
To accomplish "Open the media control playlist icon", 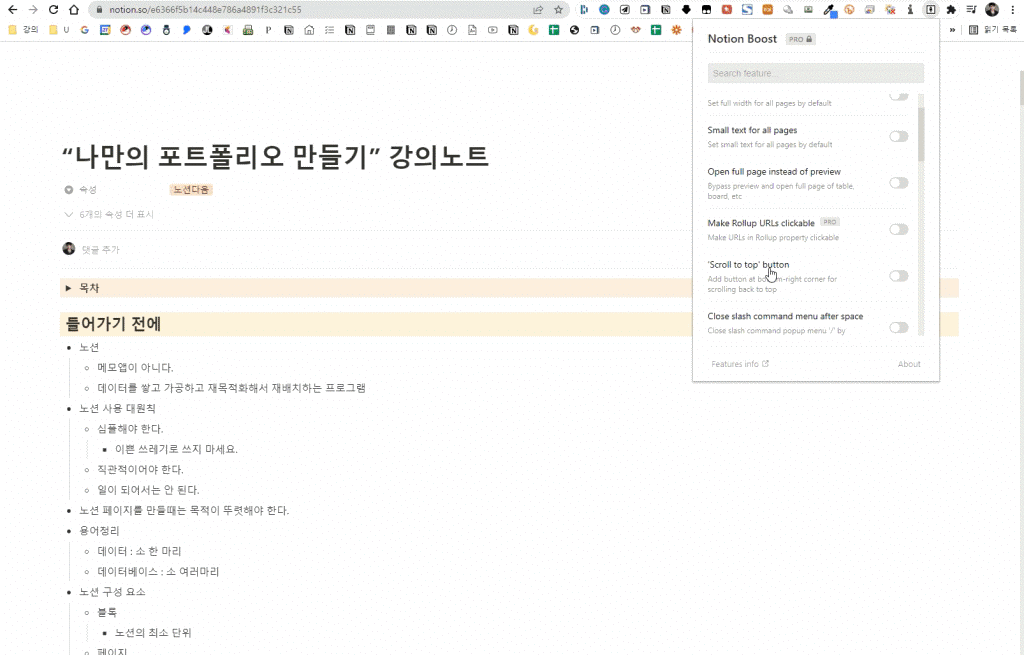I will pos(971,10).
